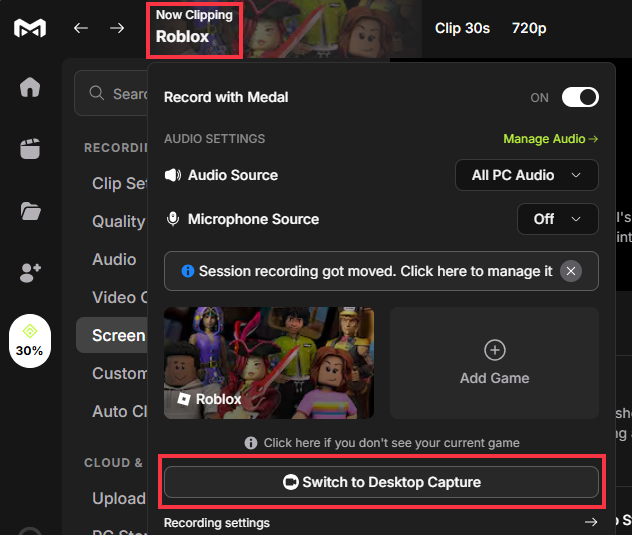Expand the All PC Audio dropdown

526,175
